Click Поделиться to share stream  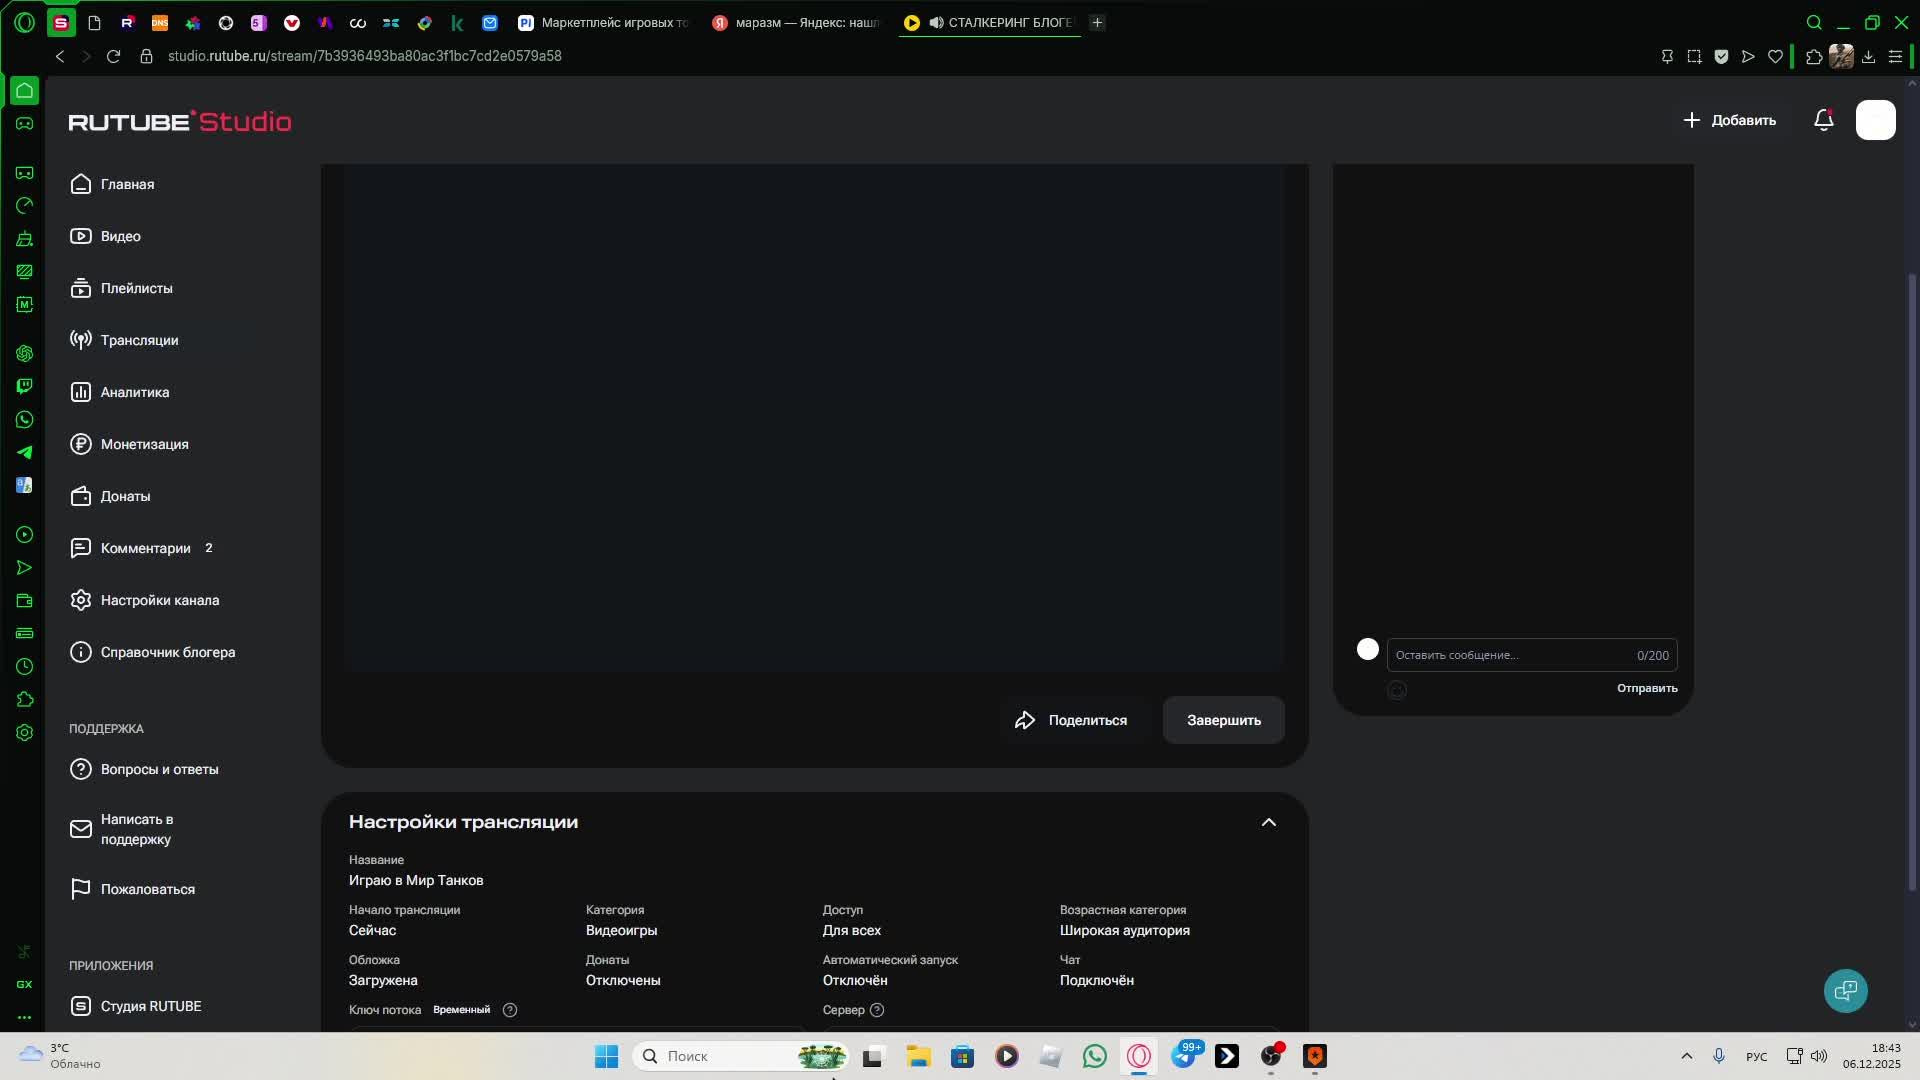click(x=1071, y=720)
